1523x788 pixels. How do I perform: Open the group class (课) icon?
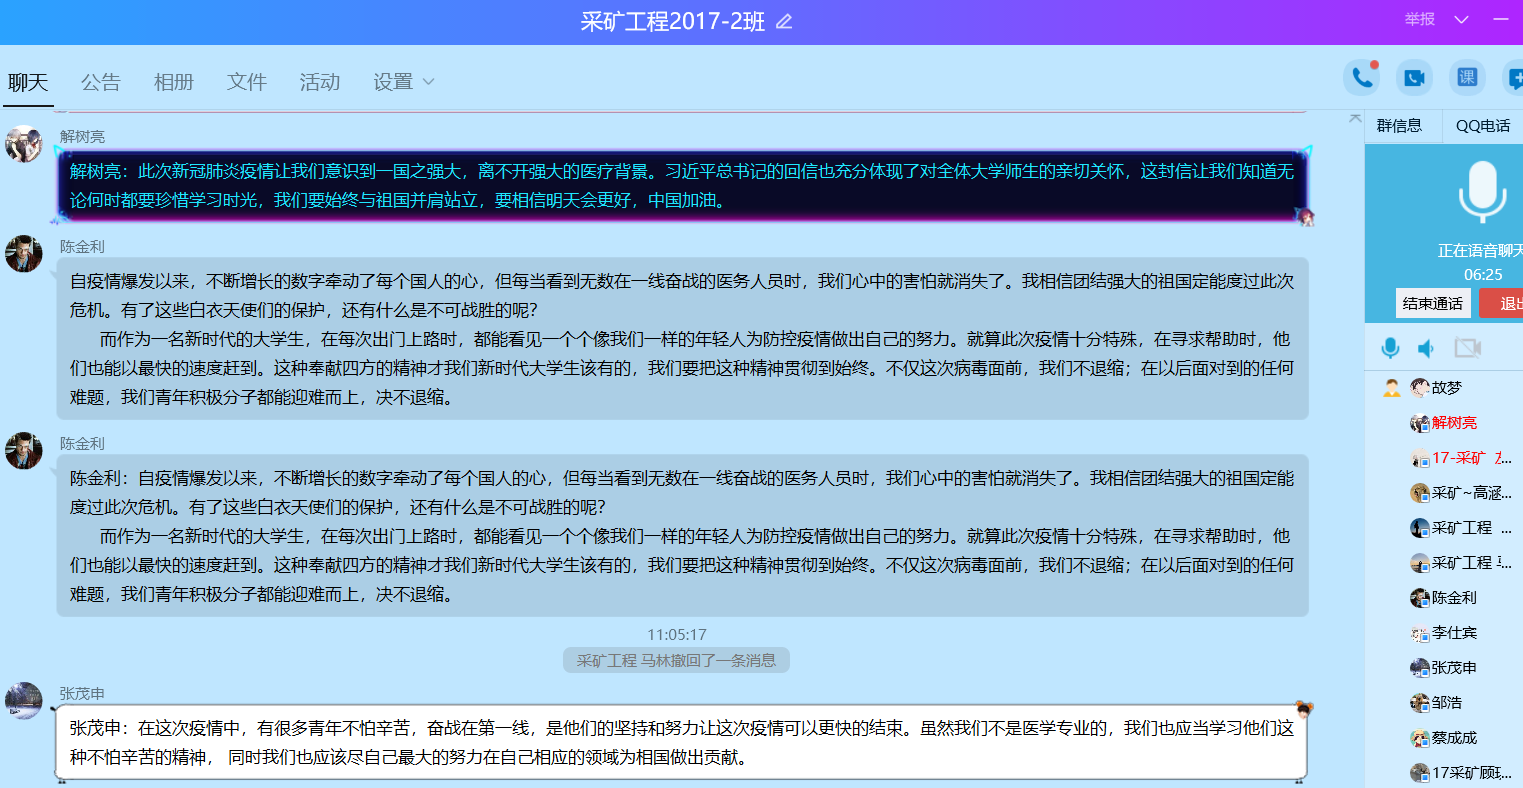[x=1467, y=78]
